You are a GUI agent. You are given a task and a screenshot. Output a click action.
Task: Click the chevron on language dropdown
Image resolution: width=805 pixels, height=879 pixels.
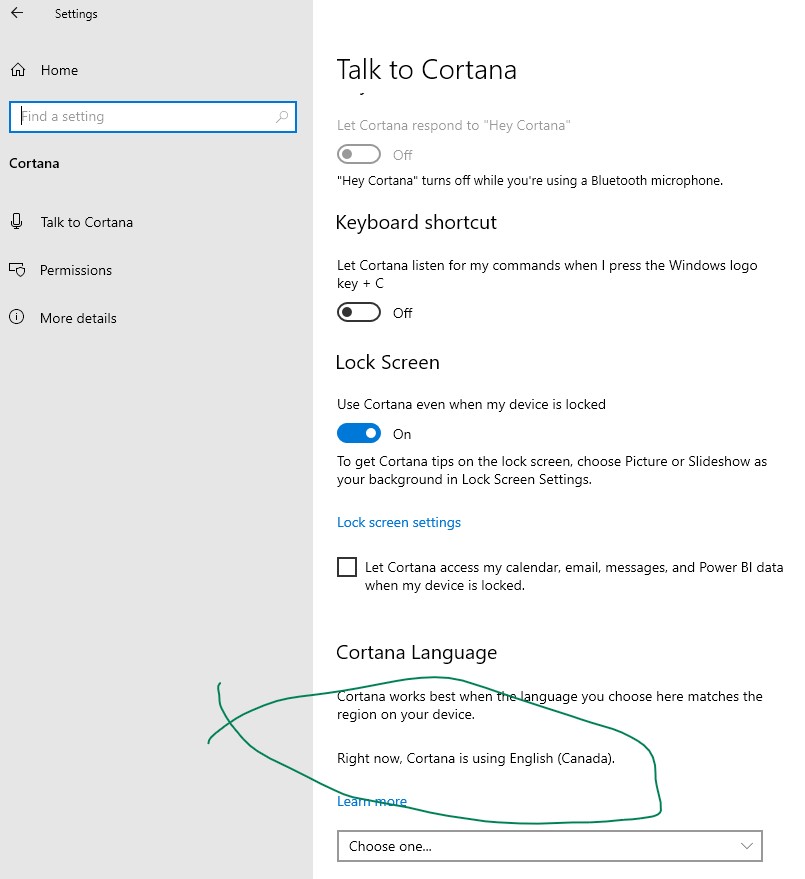(746, 846)
